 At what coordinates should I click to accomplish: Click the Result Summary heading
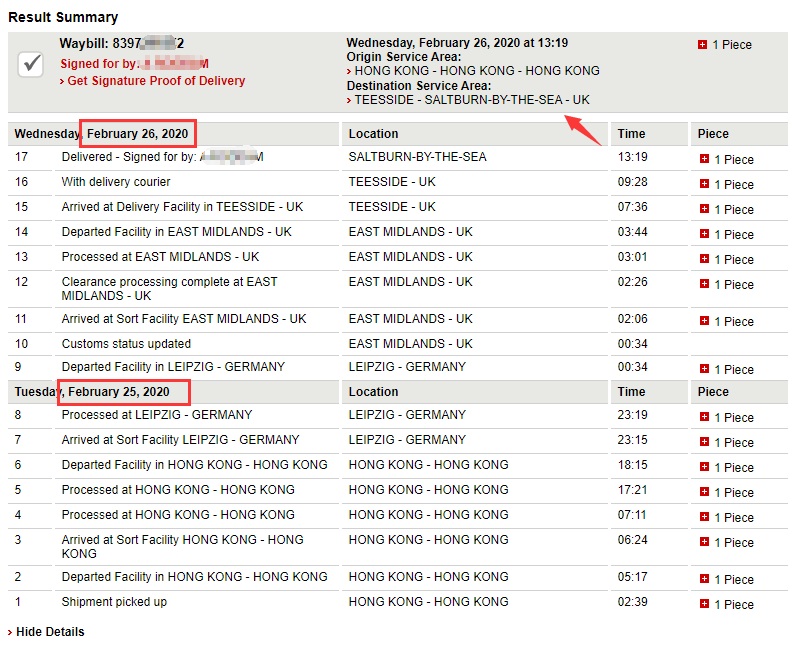pos(63,17)
